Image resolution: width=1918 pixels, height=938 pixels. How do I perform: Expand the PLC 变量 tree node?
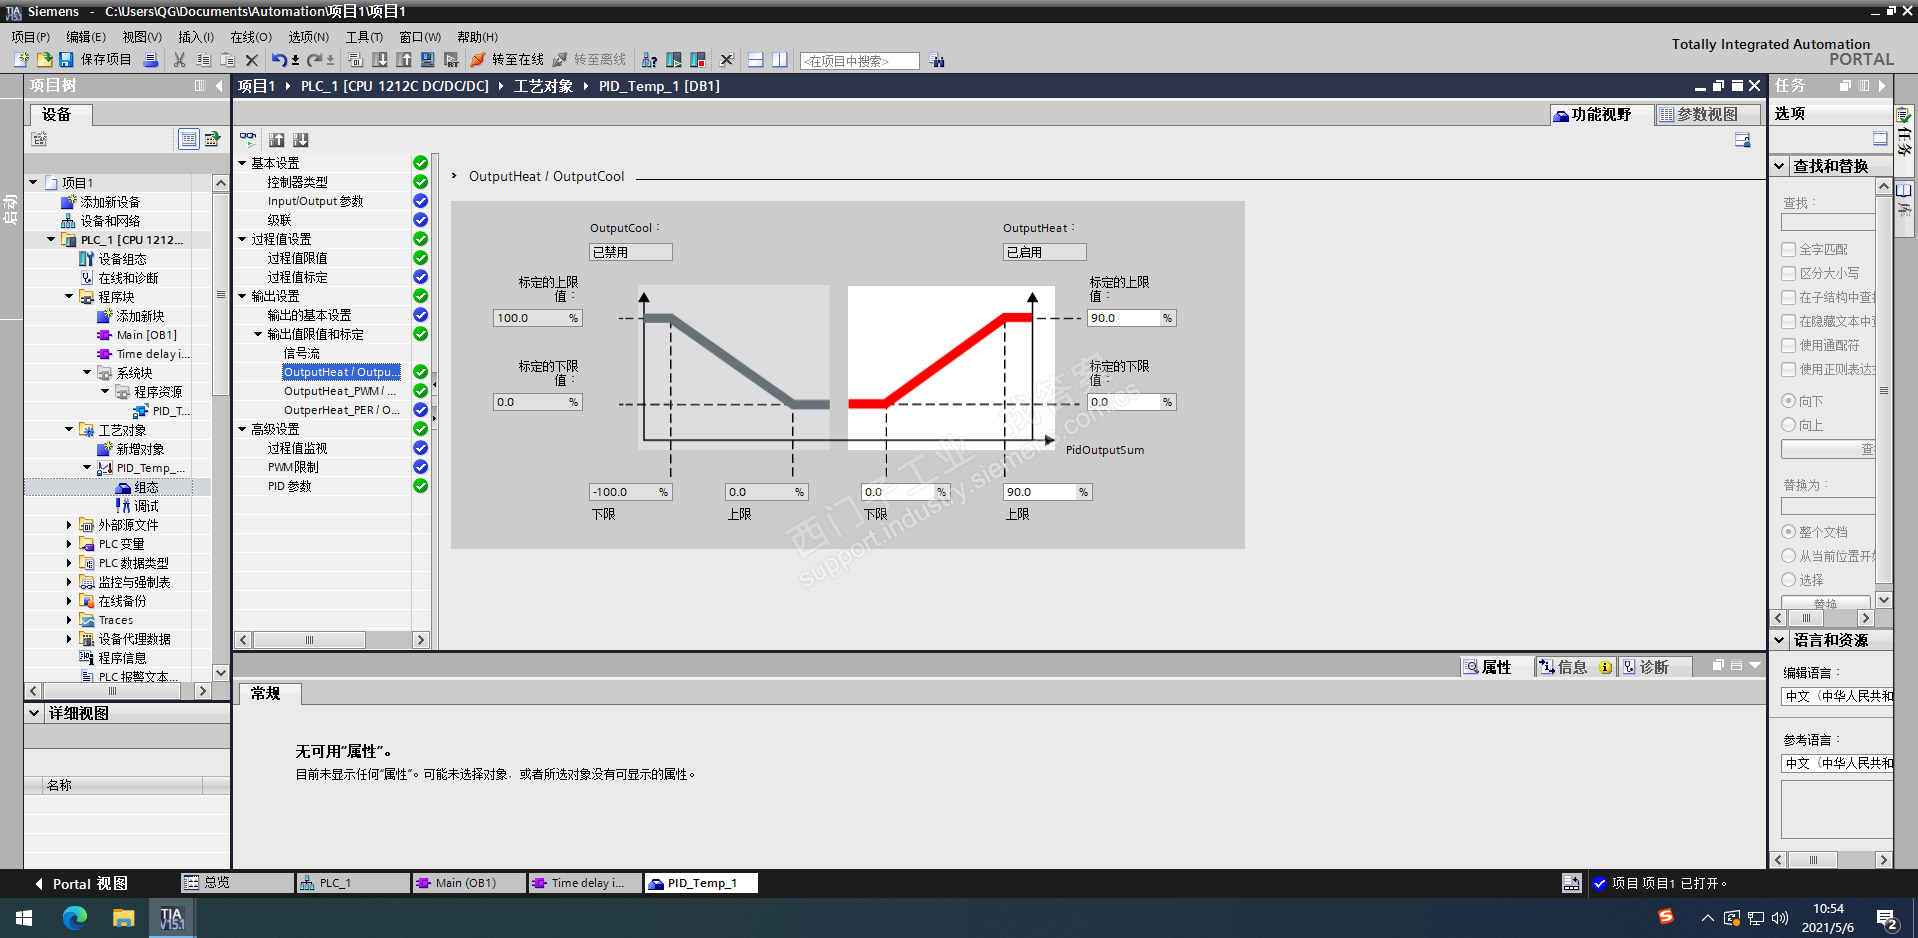pyautogui.click(x=69, y=544)
